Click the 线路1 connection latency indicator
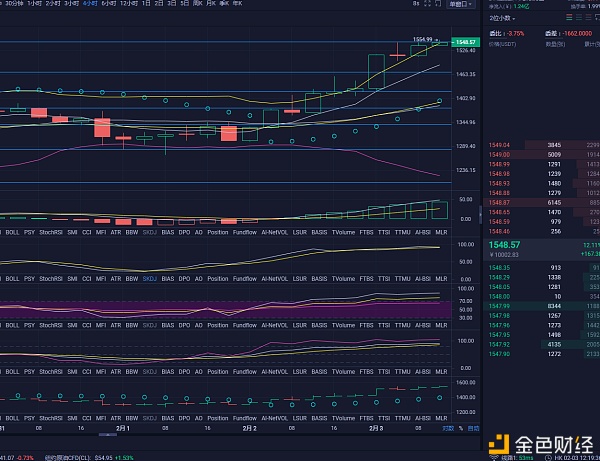 pos(517,458)
